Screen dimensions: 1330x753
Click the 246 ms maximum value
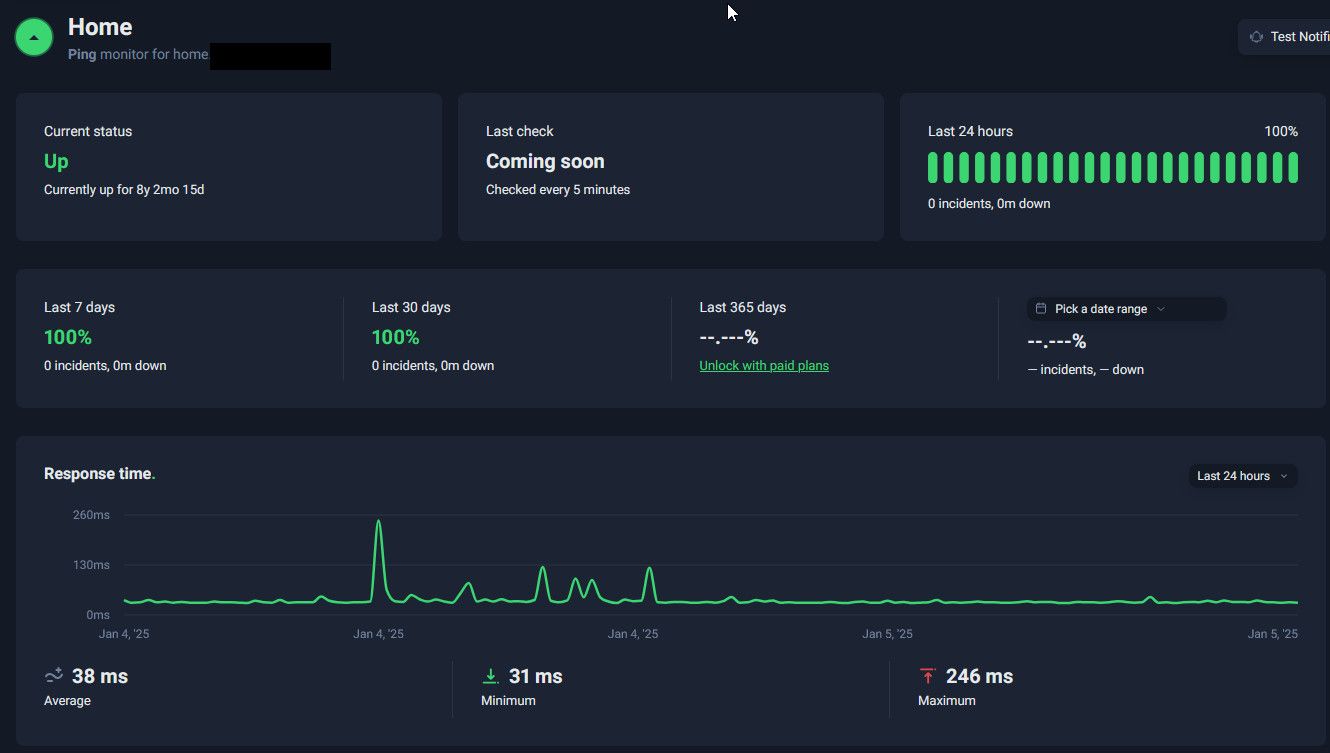click(x=979, y=676)
